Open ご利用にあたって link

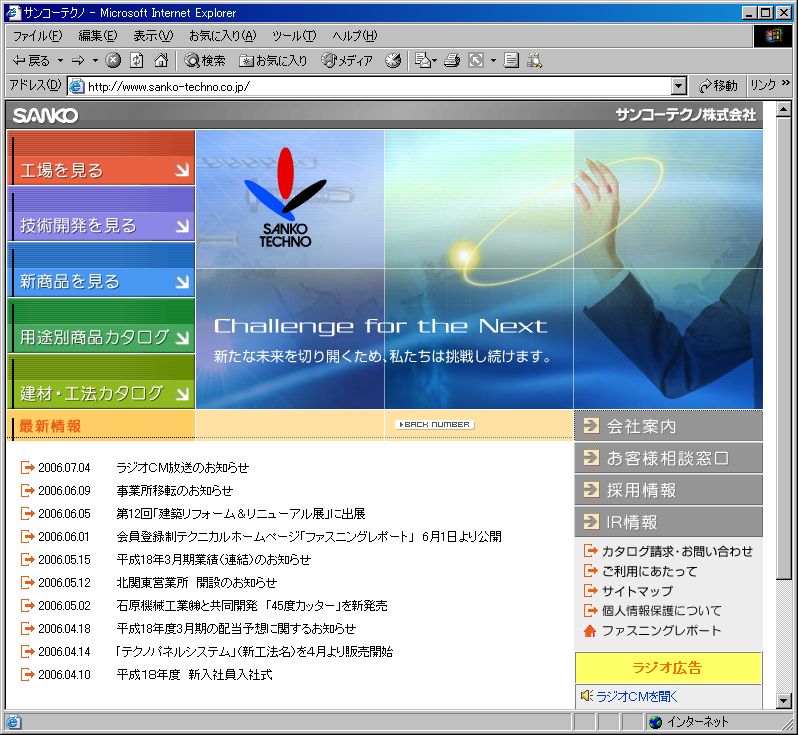649,571
